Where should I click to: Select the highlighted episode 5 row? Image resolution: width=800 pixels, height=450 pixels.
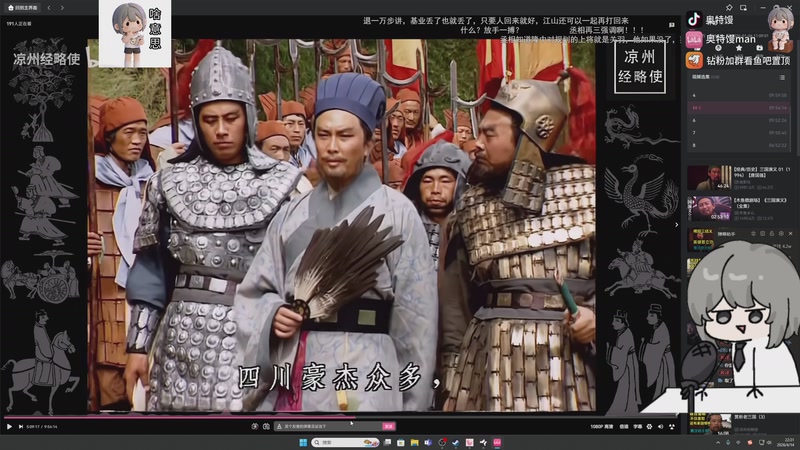pos(739,108)
